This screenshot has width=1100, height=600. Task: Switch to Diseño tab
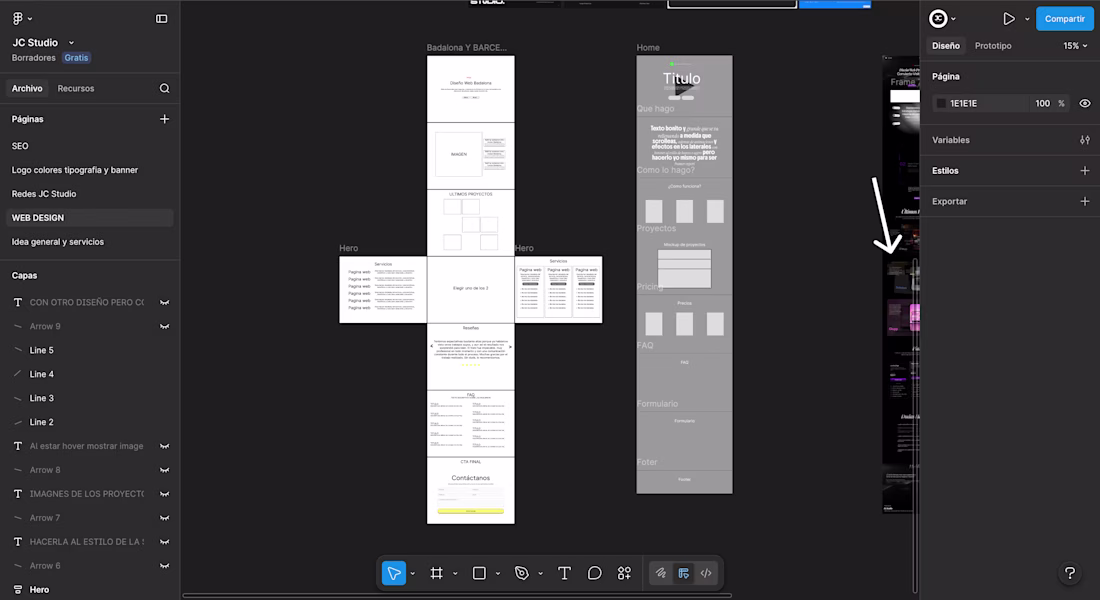946,46
